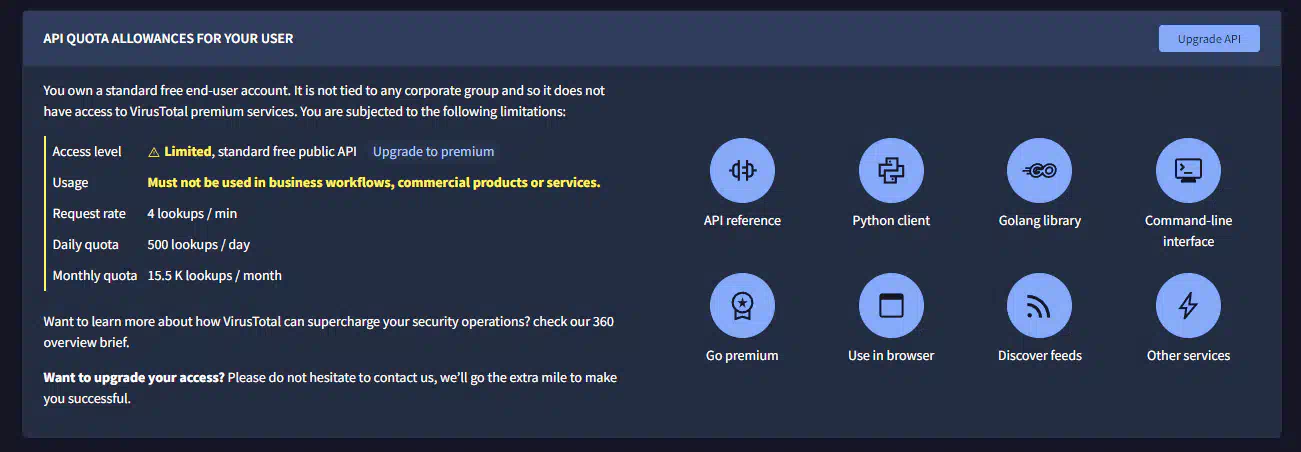Click the 'Request rate' row label
Image resolution: width=1301 pixels, height=452 pixels.
coord(89,214)
